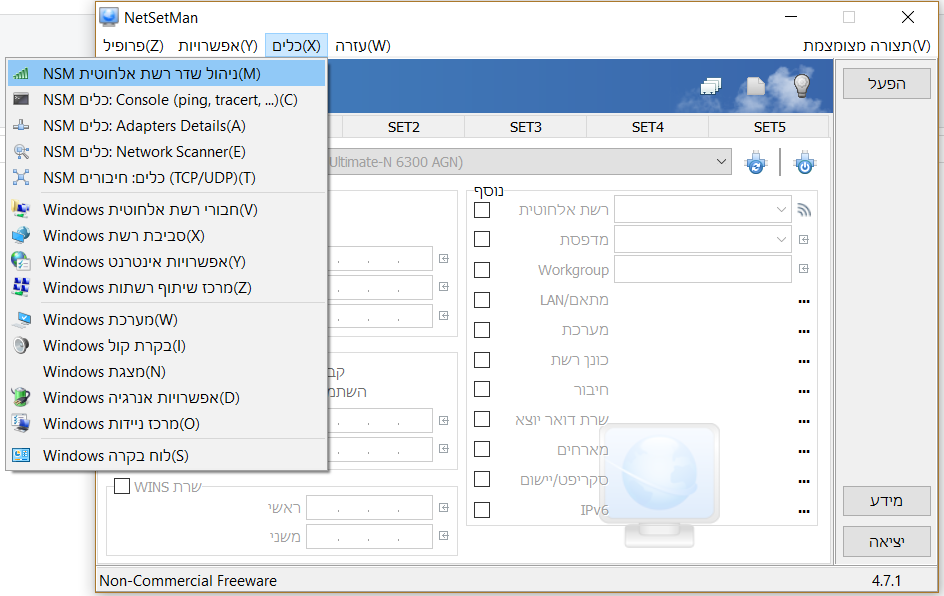Open NSM Network Scanner tool

coord(167,152)
